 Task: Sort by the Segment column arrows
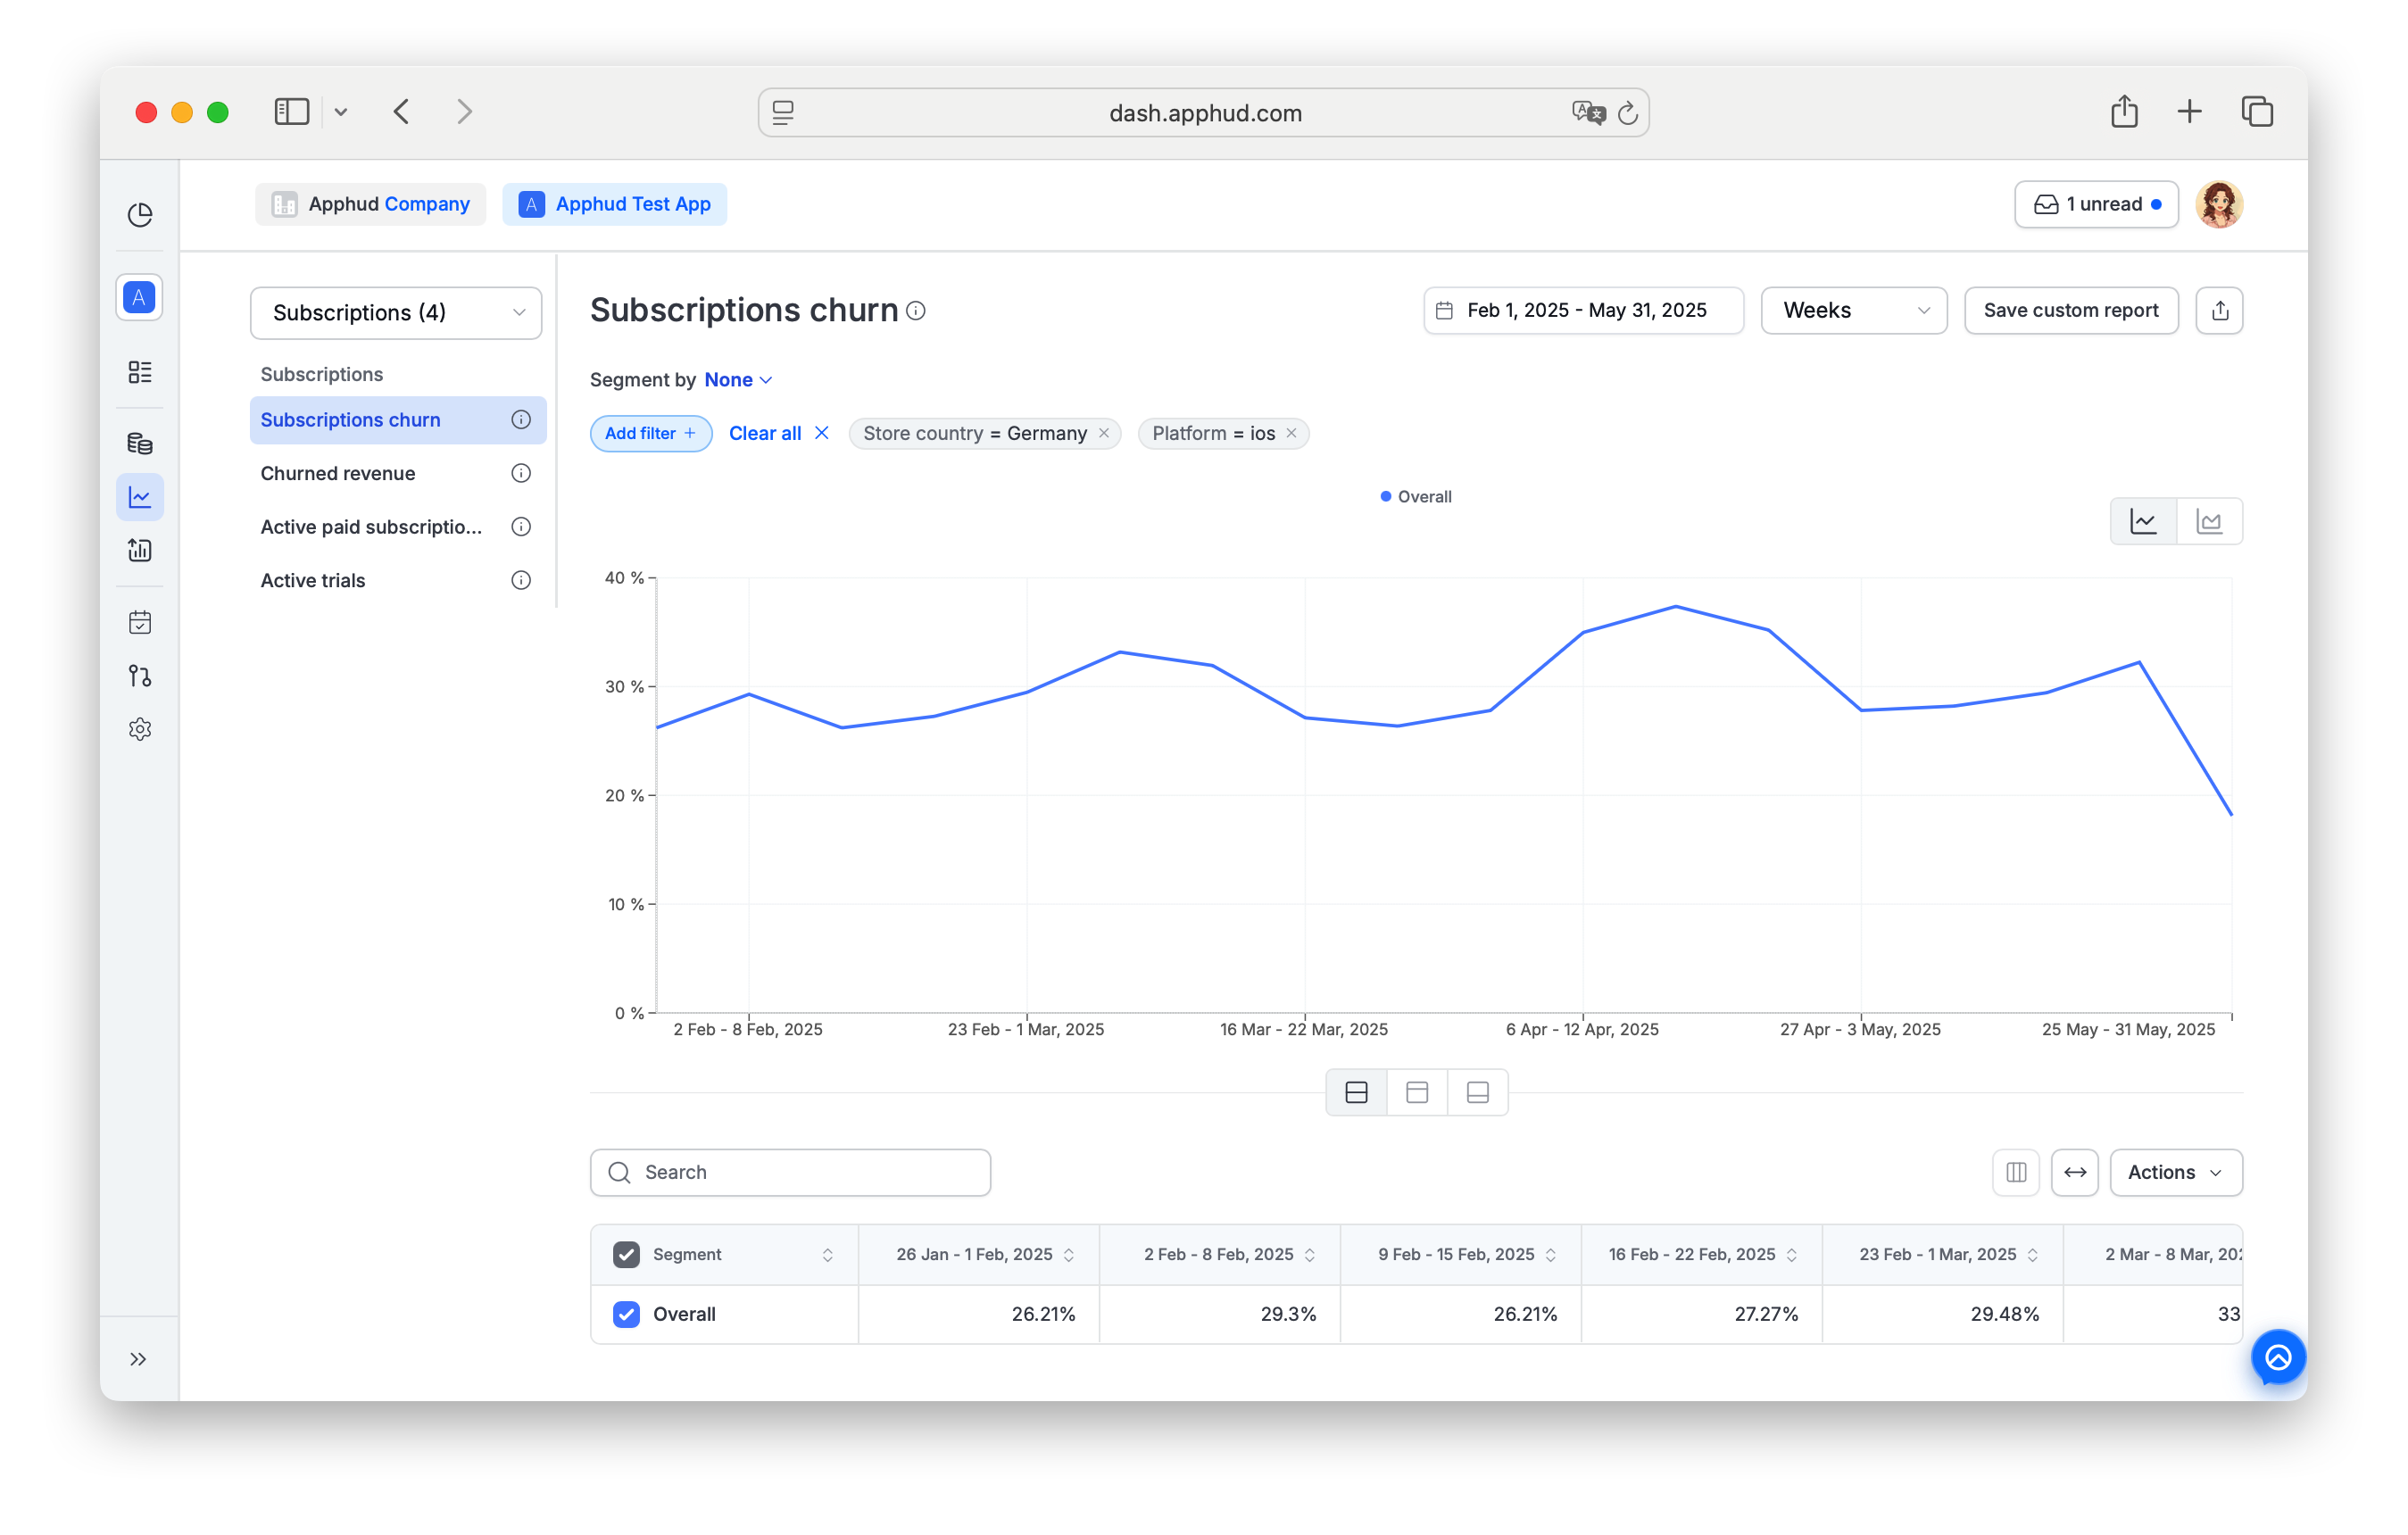point(828,1255)
